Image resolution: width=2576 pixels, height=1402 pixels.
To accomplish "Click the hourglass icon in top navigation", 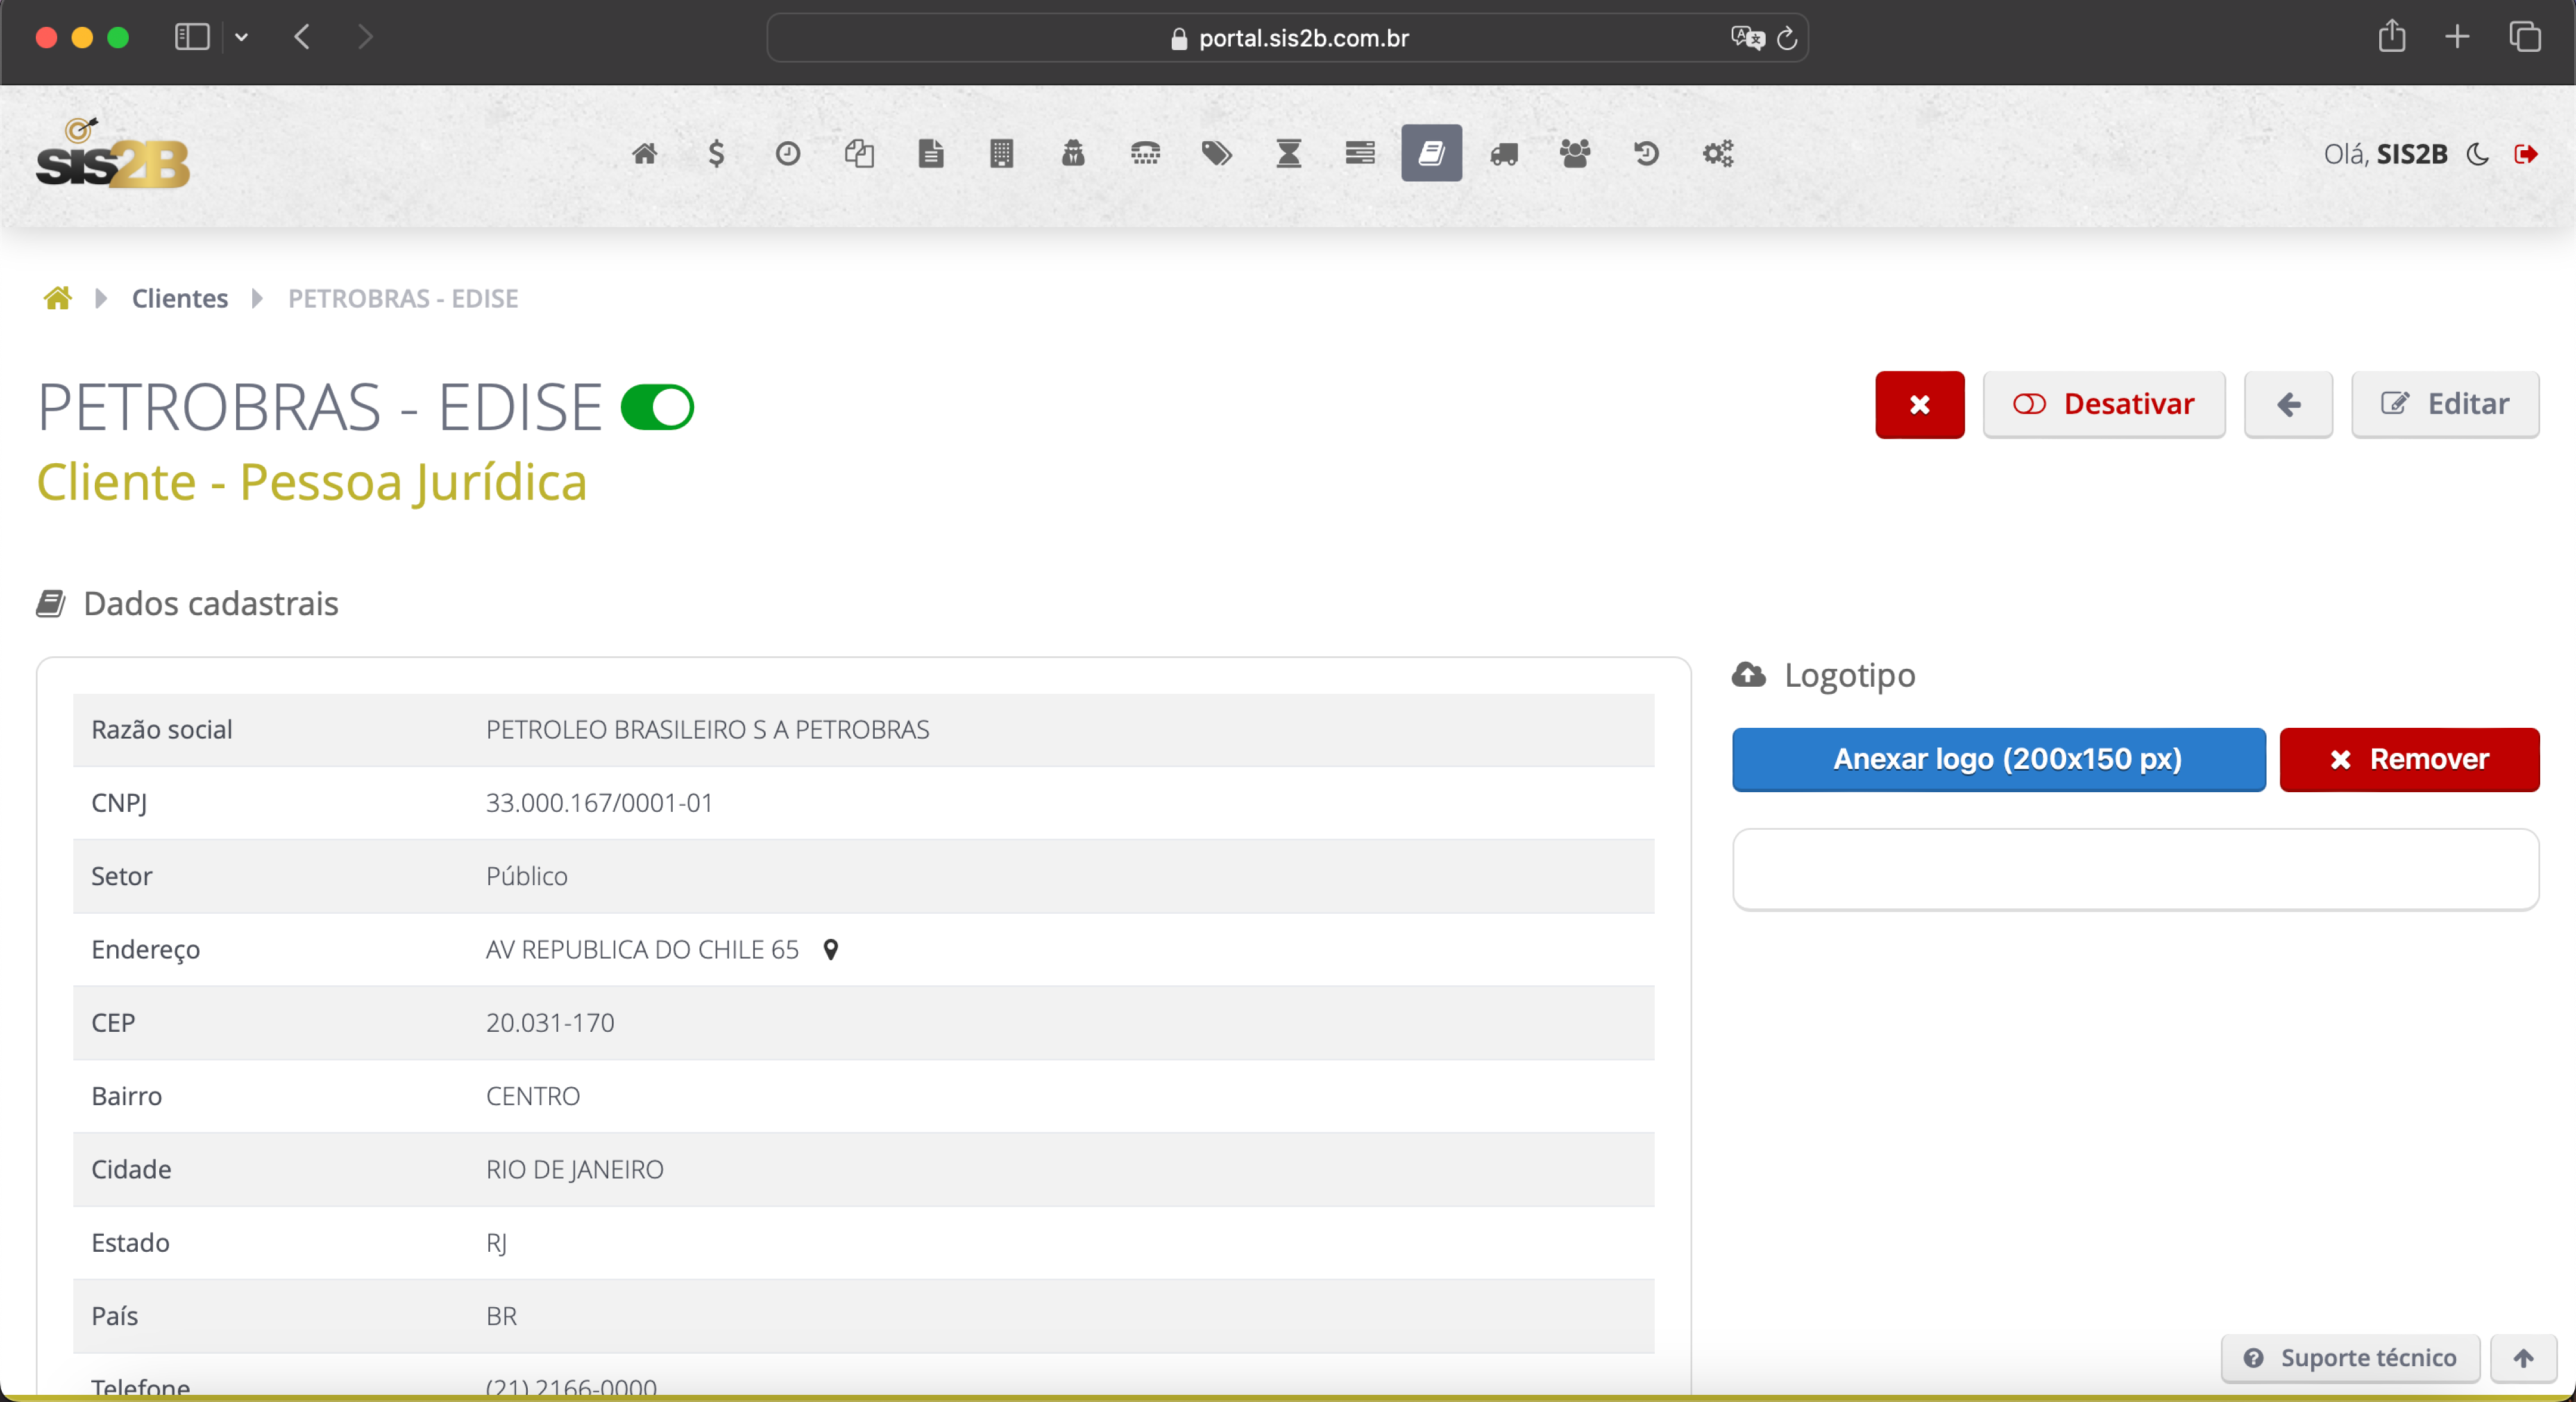I will coord(1288,154).
